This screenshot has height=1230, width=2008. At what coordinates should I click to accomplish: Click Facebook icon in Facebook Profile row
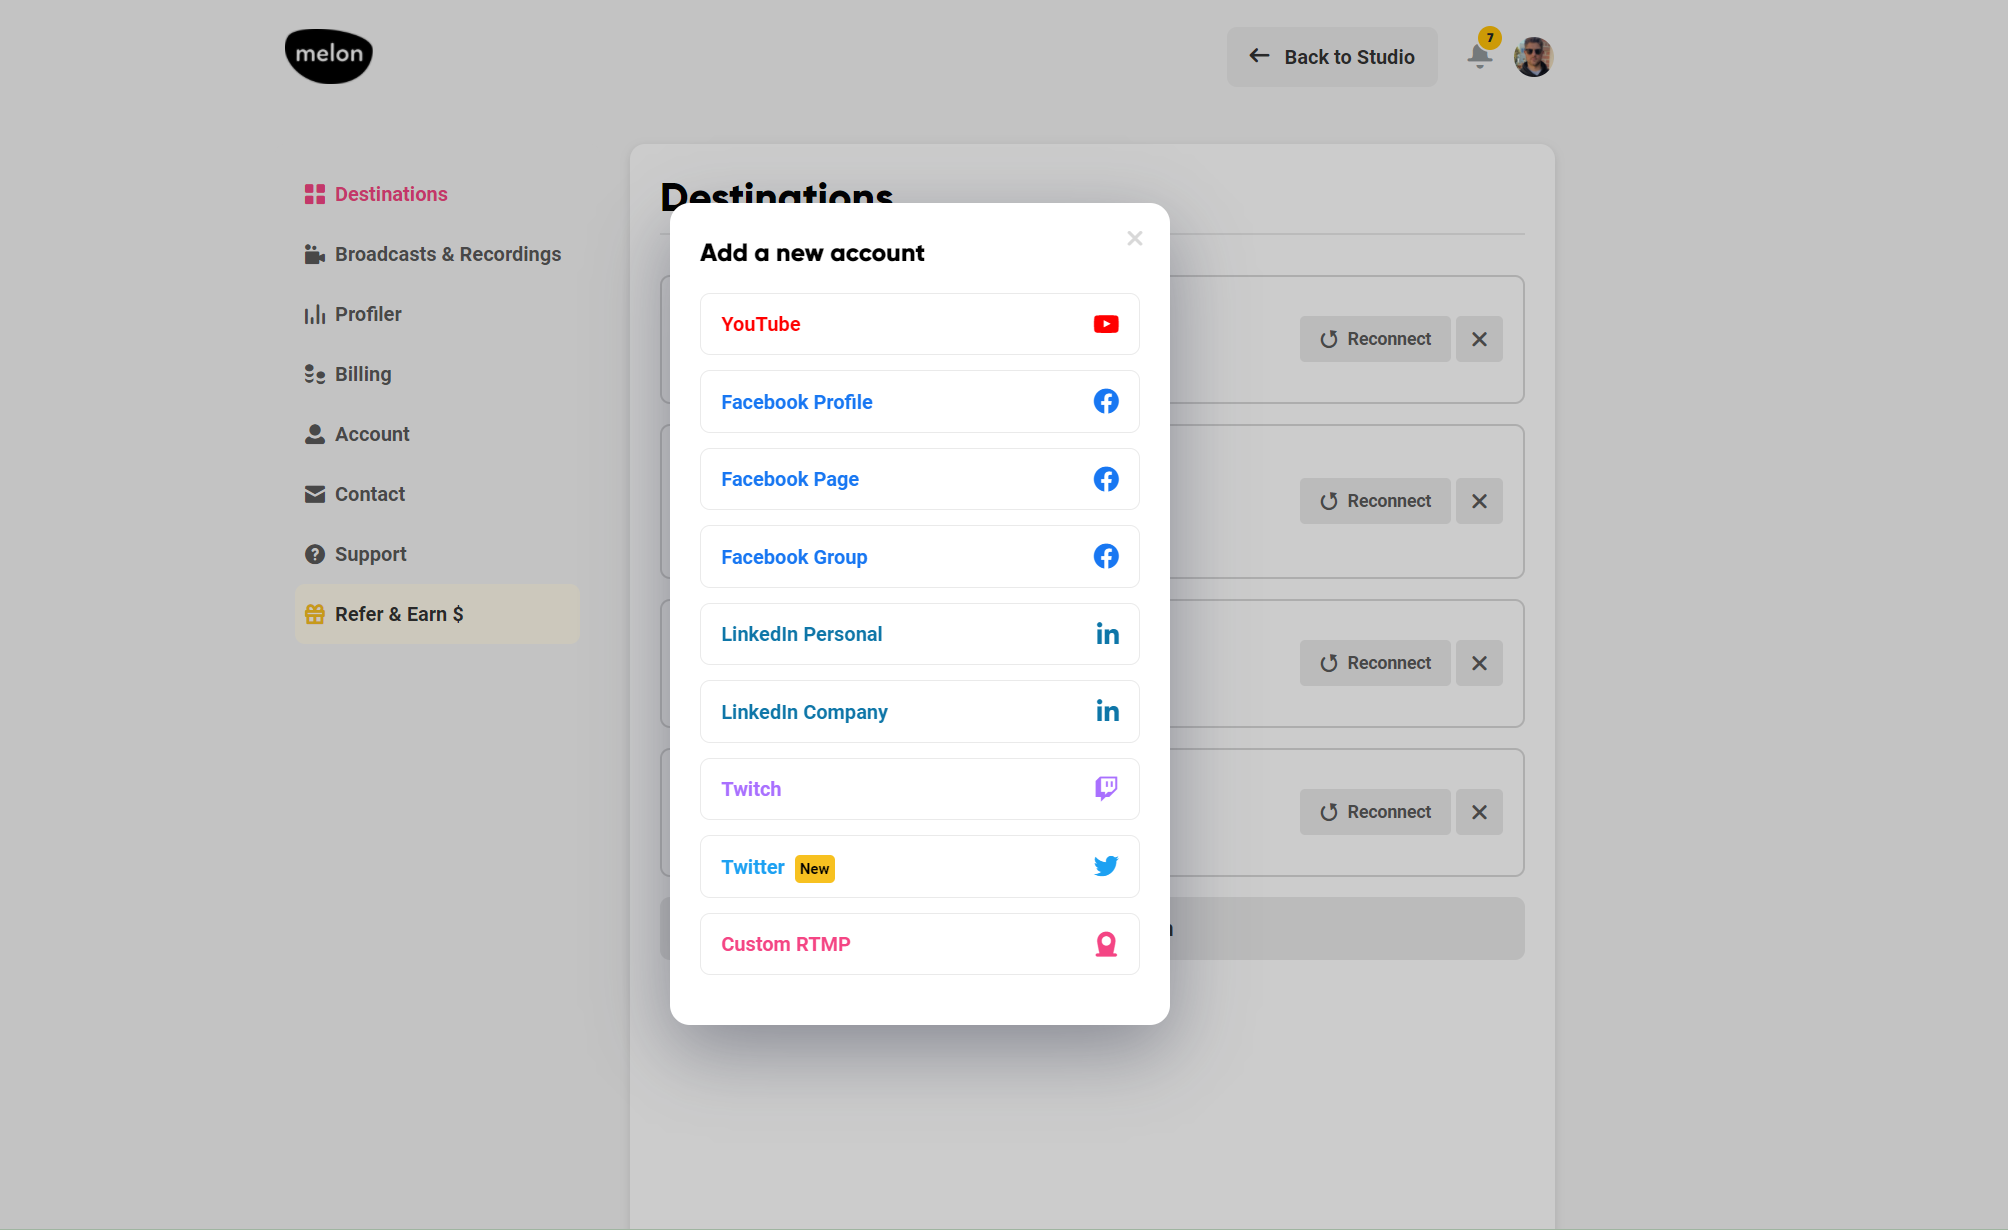1106,401
